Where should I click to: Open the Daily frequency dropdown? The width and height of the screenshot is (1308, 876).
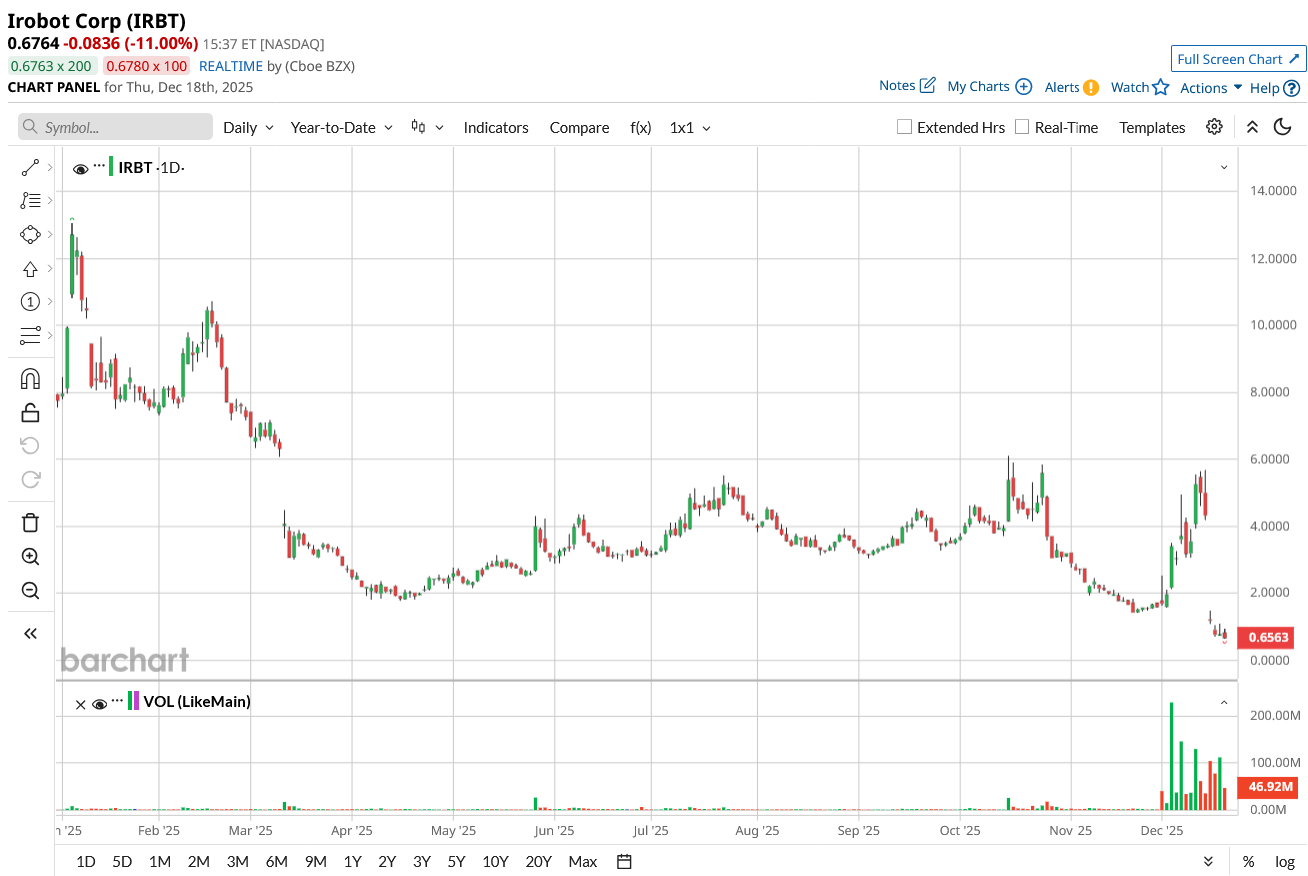coord(248,127)
